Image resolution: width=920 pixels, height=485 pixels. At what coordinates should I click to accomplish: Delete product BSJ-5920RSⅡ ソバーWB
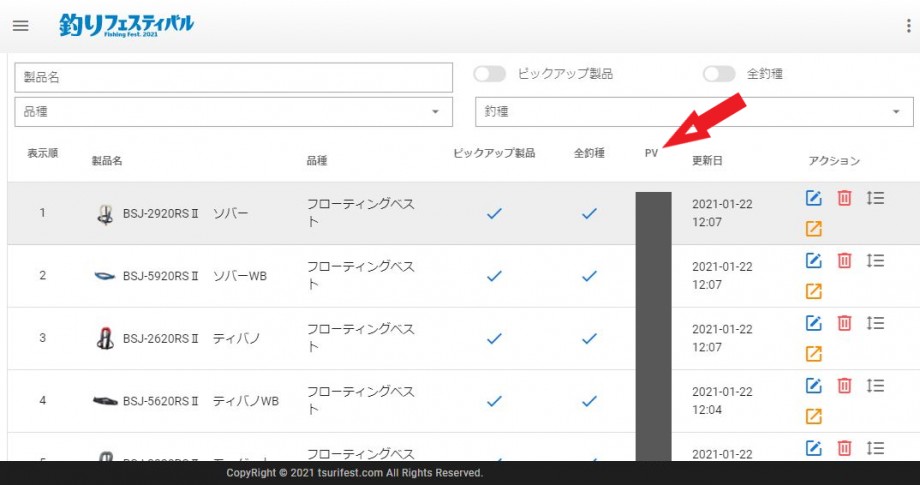(844, 260)
